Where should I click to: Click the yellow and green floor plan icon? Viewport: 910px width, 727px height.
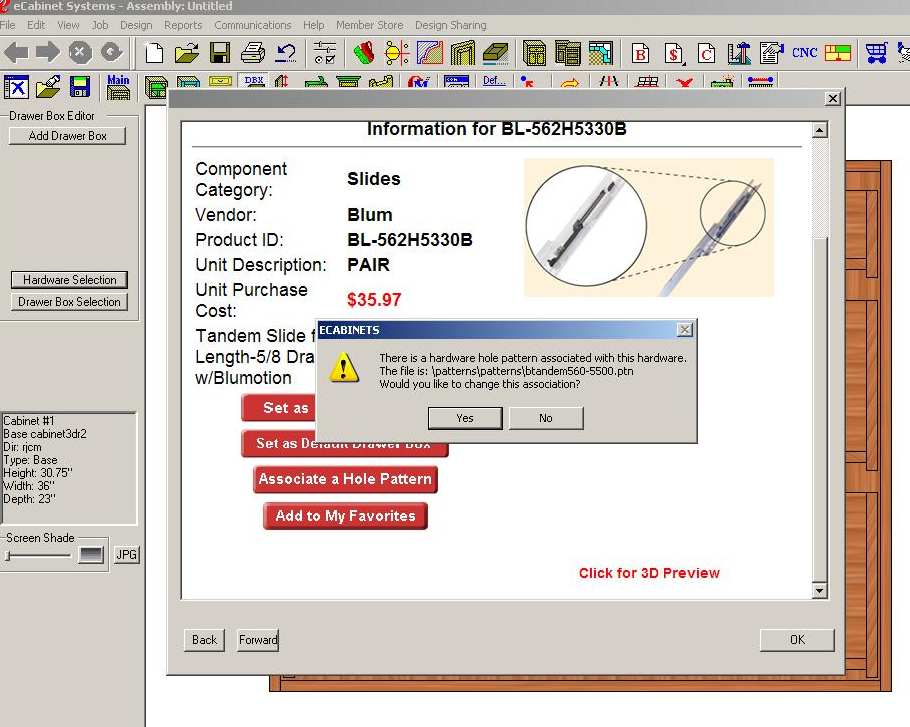coord(837,53)
